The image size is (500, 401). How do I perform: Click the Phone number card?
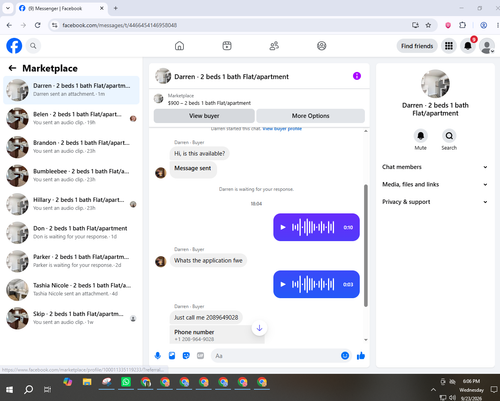pos(217,335)
